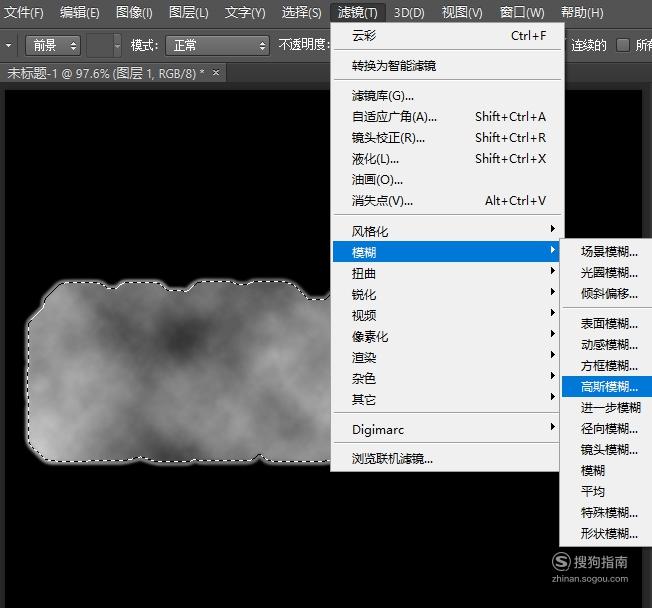Screen dimensions: 652x608
Task: Expand the 风格化 submenu
Action: 446,231
